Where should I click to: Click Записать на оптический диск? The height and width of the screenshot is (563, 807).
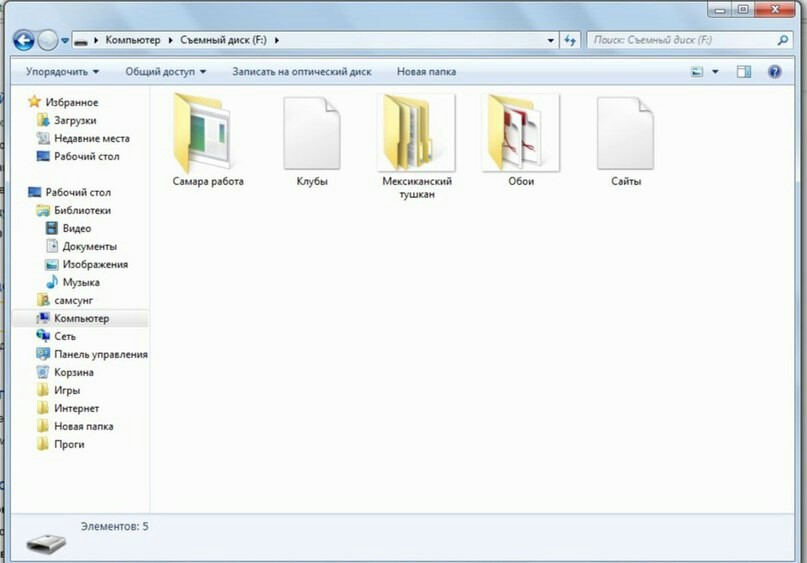coord(301,72)
